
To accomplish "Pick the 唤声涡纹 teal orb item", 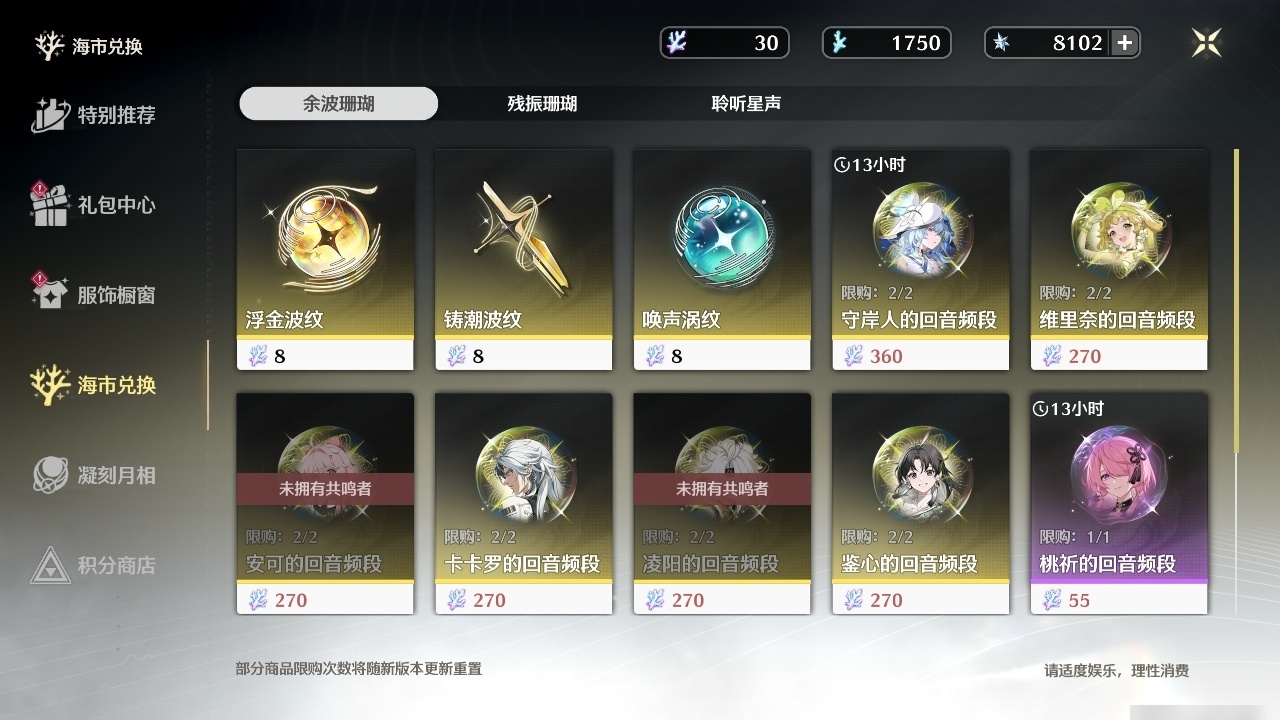I will pos(722,259).
